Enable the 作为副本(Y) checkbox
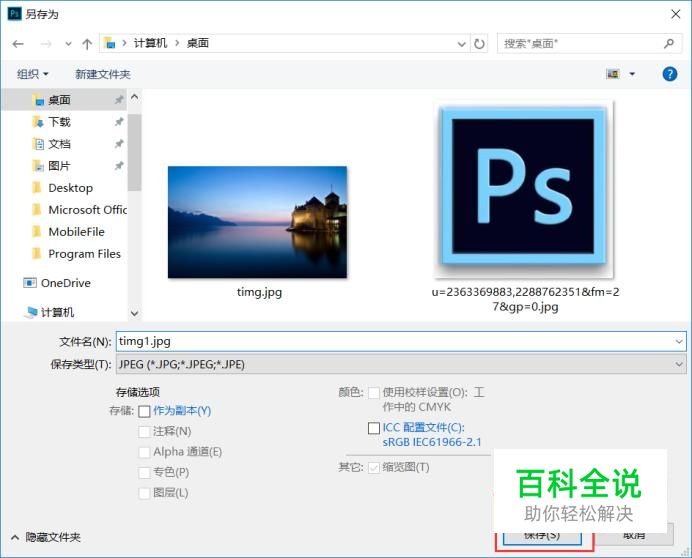Viewport: 692px width, 558px height. click(x=144, y=411)
